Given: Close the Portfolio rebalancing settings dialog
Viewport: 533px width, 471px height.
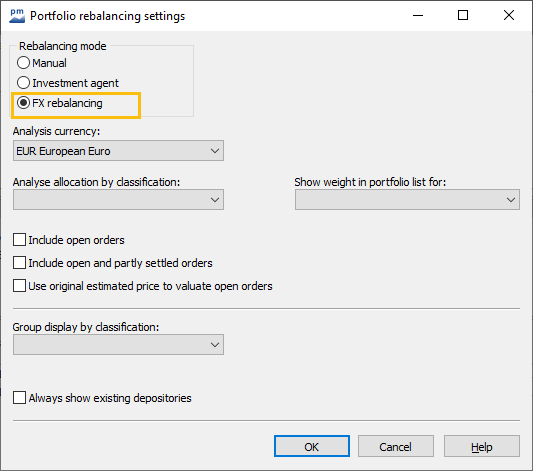Looking at the screenshot, I should 509,16.
